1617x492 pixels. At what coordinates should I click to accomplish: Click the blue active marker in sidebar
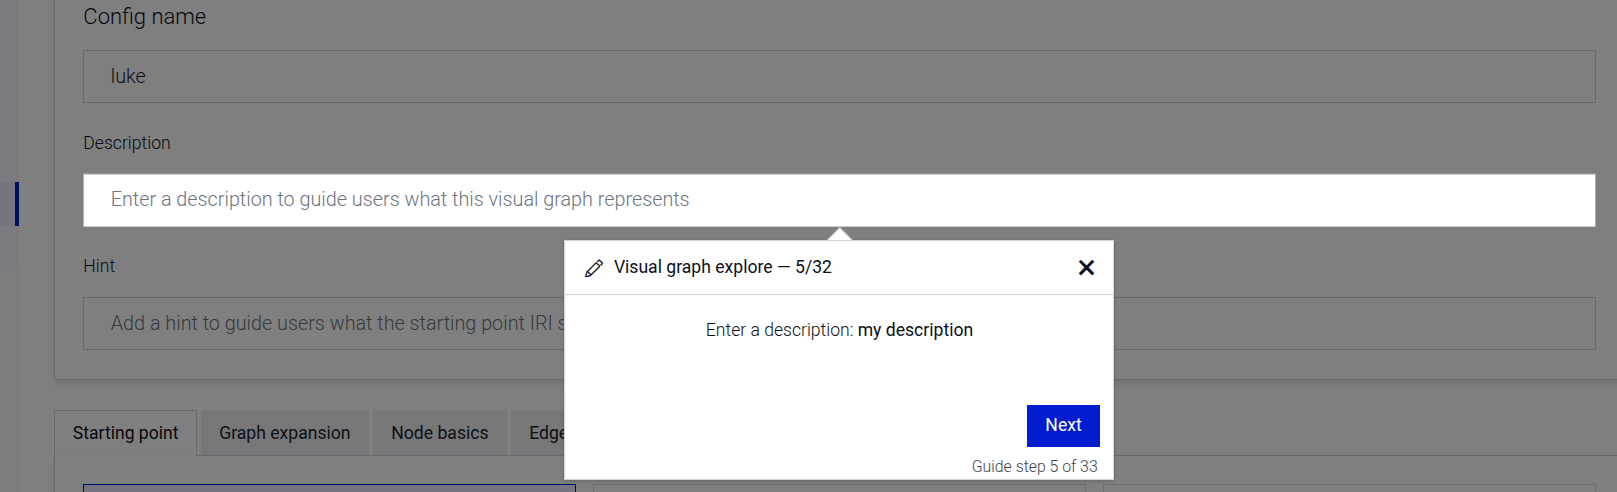(x=16, y=204)
